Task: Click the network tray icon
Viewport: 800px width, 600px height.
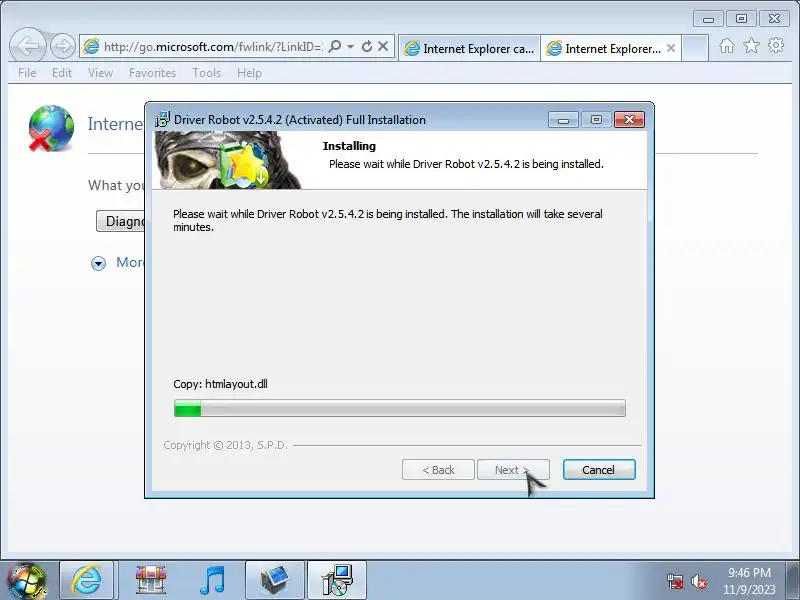Action: (675, 581)
